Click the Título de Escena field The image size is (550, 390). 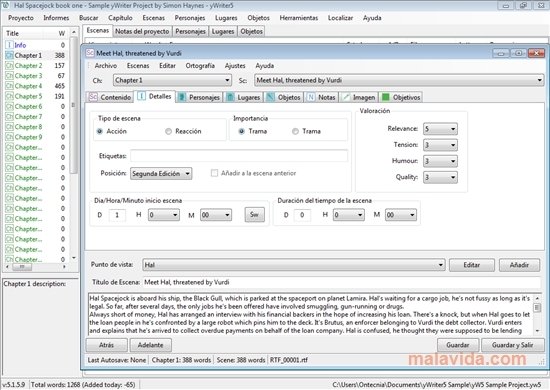click(342, 282)
